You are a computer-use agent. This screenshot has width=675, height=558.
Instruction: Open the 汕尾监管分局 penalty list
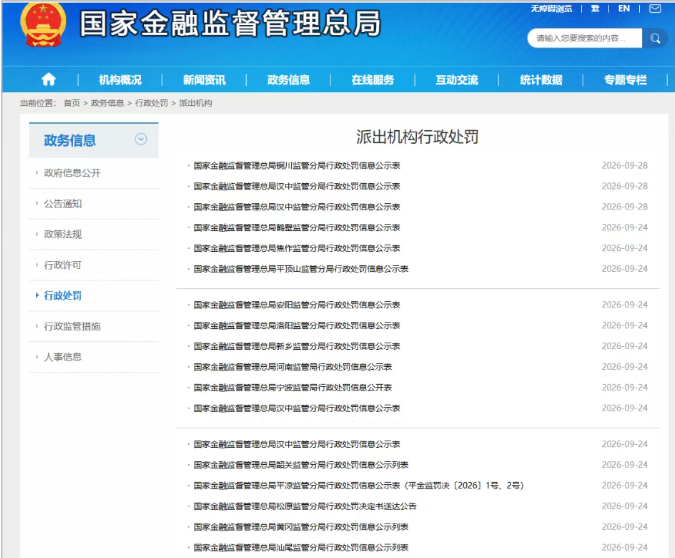[x=301, y=548]
